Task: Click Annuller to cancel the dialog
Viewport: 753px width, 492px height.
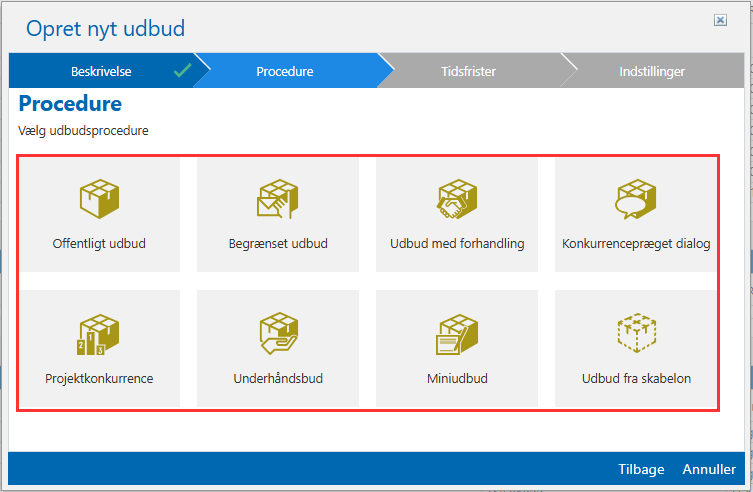Action: click(709, 469)
